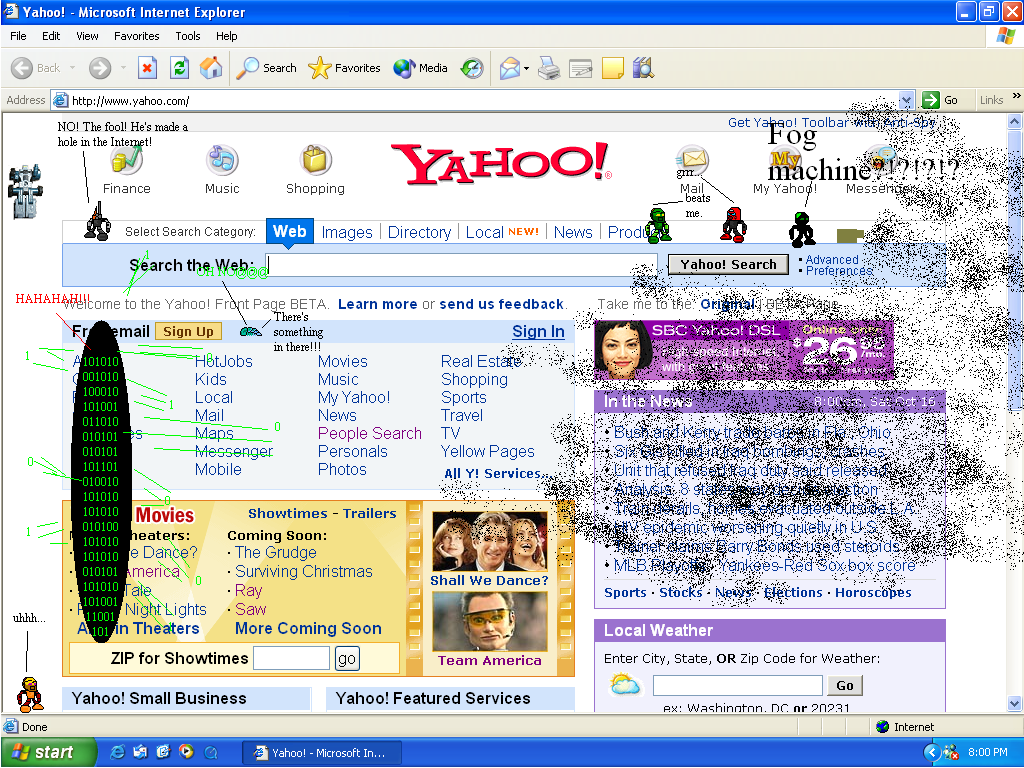Print the page with the printer icon
This screenshot has height=768, width=1024.
click(x=549, y=68)
